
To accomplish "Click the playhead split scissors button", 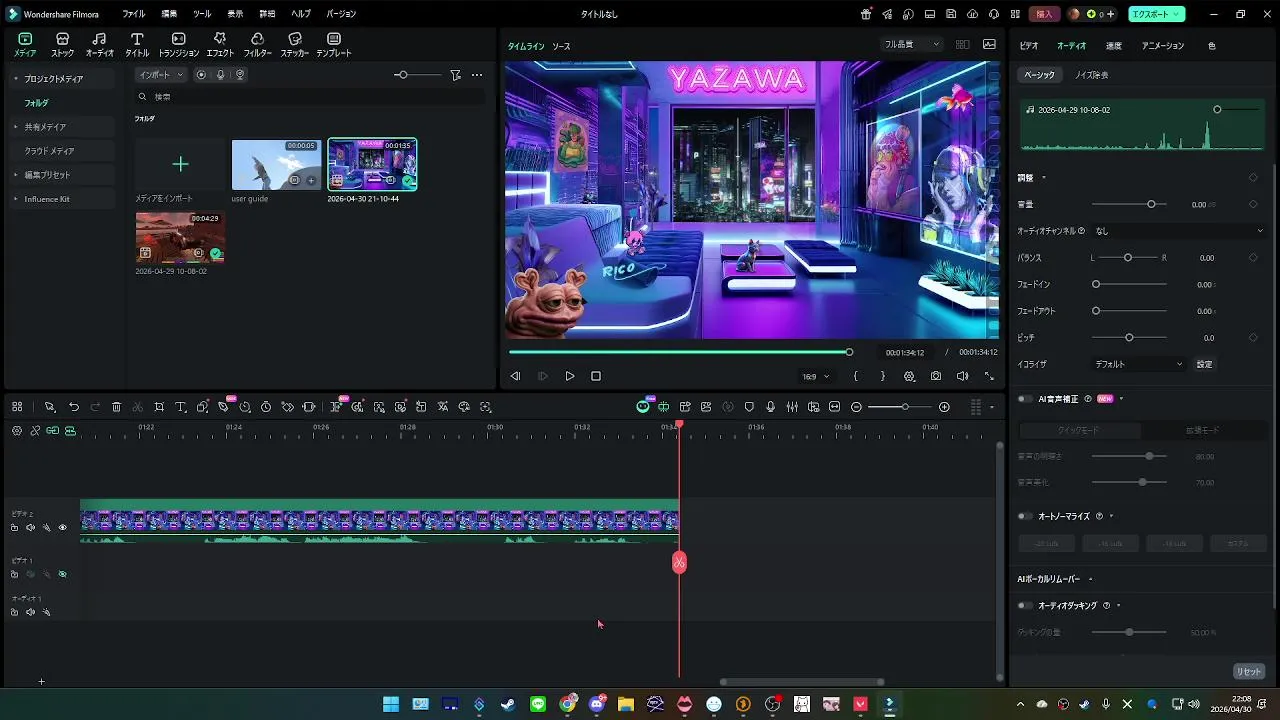I will pos(679,563).
